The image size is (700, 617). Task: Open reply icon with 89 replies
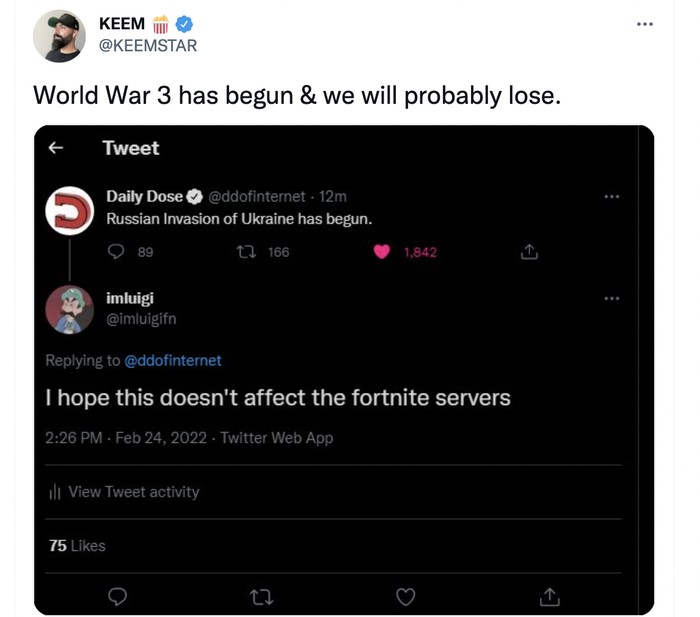click(115, 252)
